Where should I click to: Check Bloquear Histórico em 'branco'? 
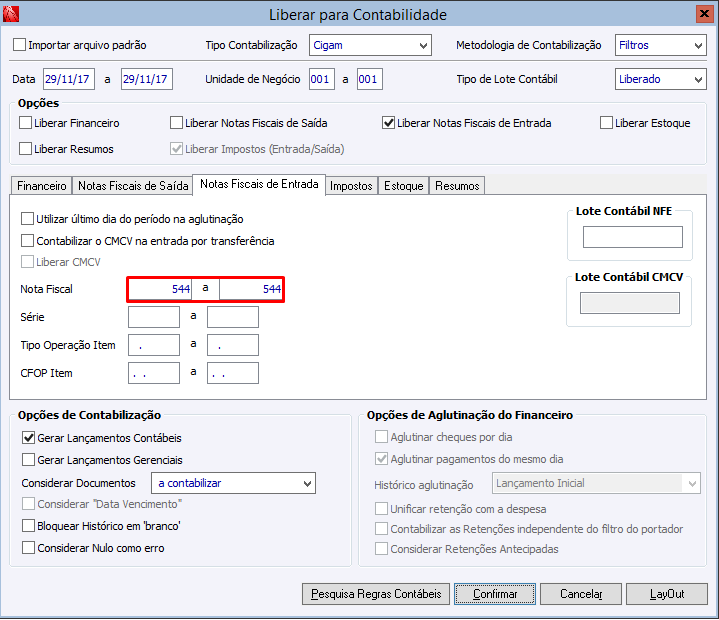(28, 526)
